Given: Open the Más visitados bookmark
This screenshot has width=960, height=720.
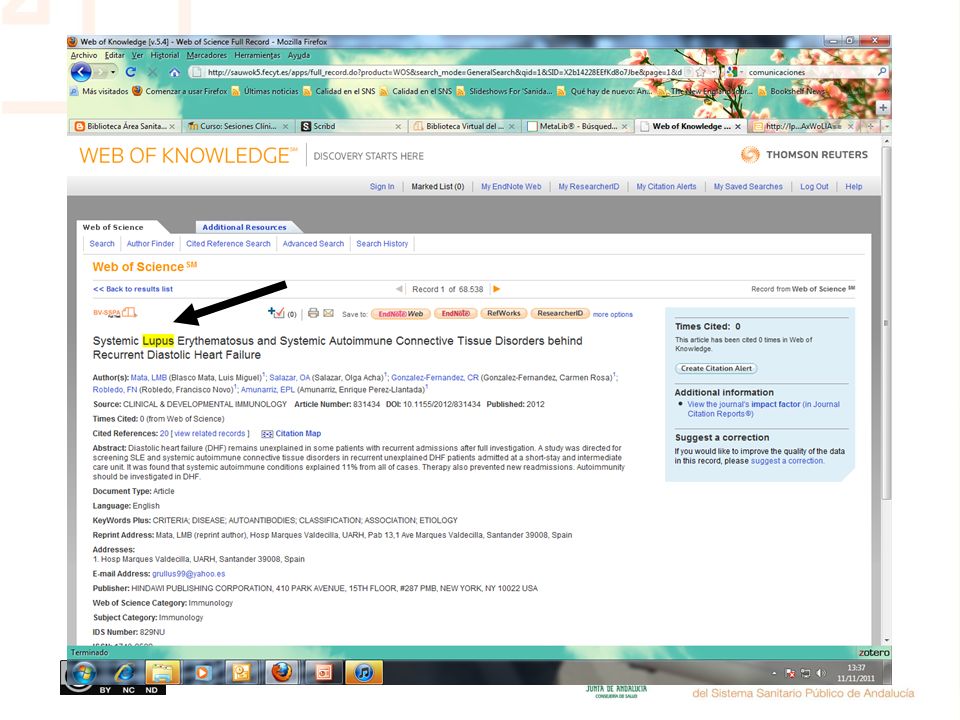Looking at the screenshot, I should coord(99,91).
